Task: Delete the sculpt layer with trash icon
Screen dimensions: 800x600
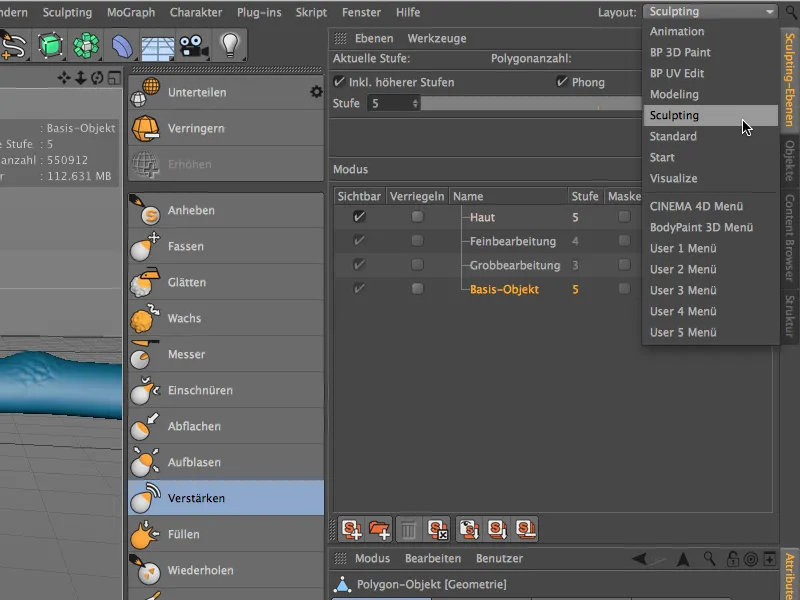Action: pos(409,529)
